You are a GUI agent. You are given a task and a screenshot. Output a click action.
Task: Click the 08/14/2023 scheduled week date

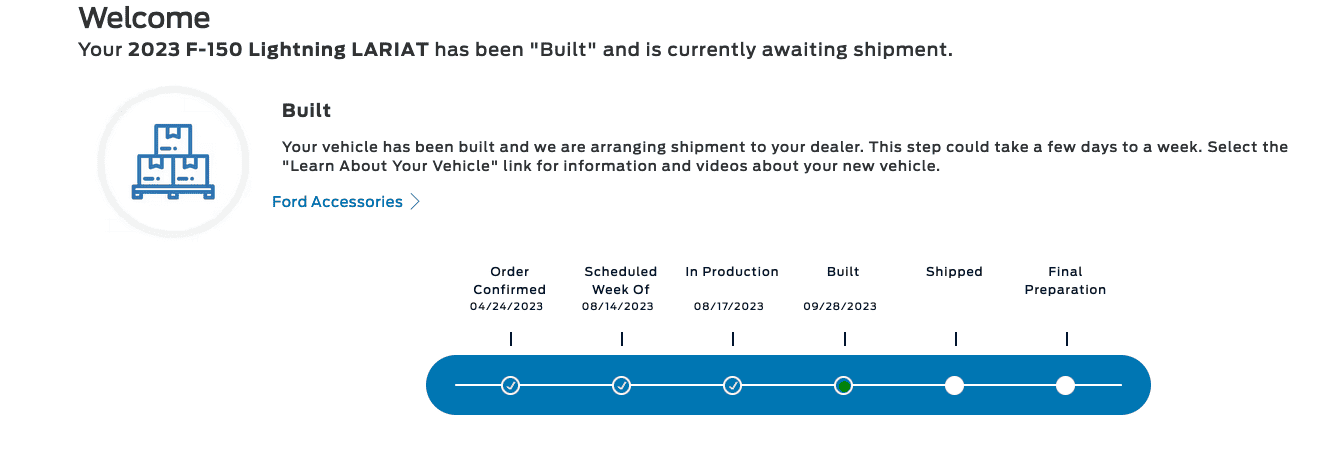coord(618,306)
